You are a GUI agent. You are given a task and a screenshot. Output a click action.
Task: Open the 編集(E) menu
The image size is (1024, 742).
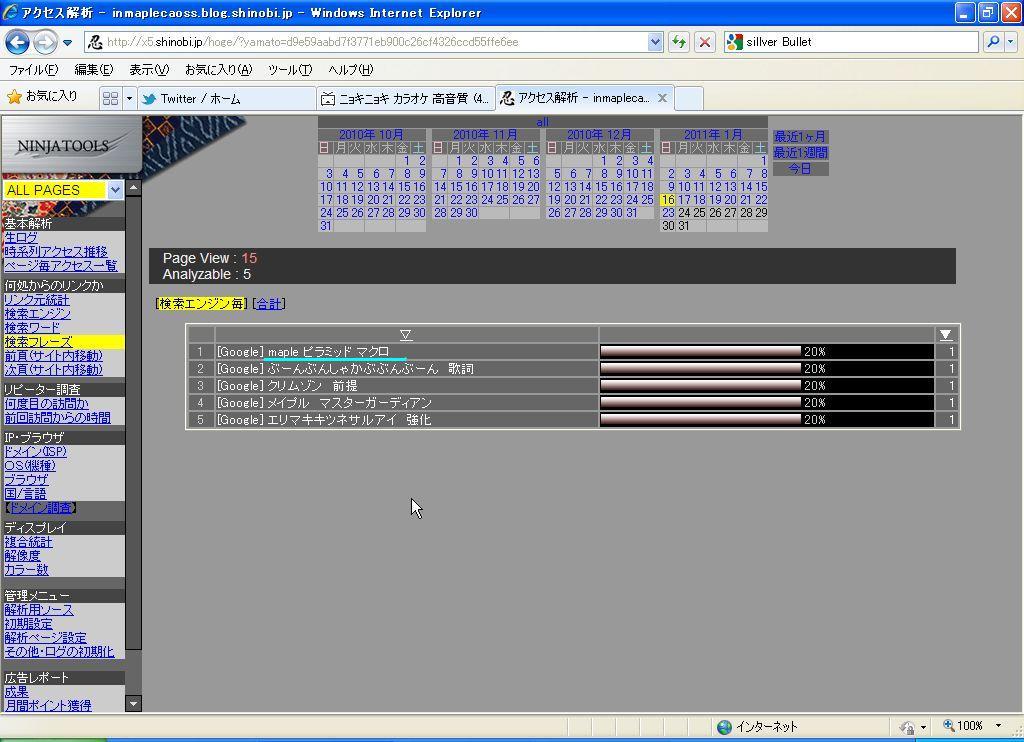[93, 69]
